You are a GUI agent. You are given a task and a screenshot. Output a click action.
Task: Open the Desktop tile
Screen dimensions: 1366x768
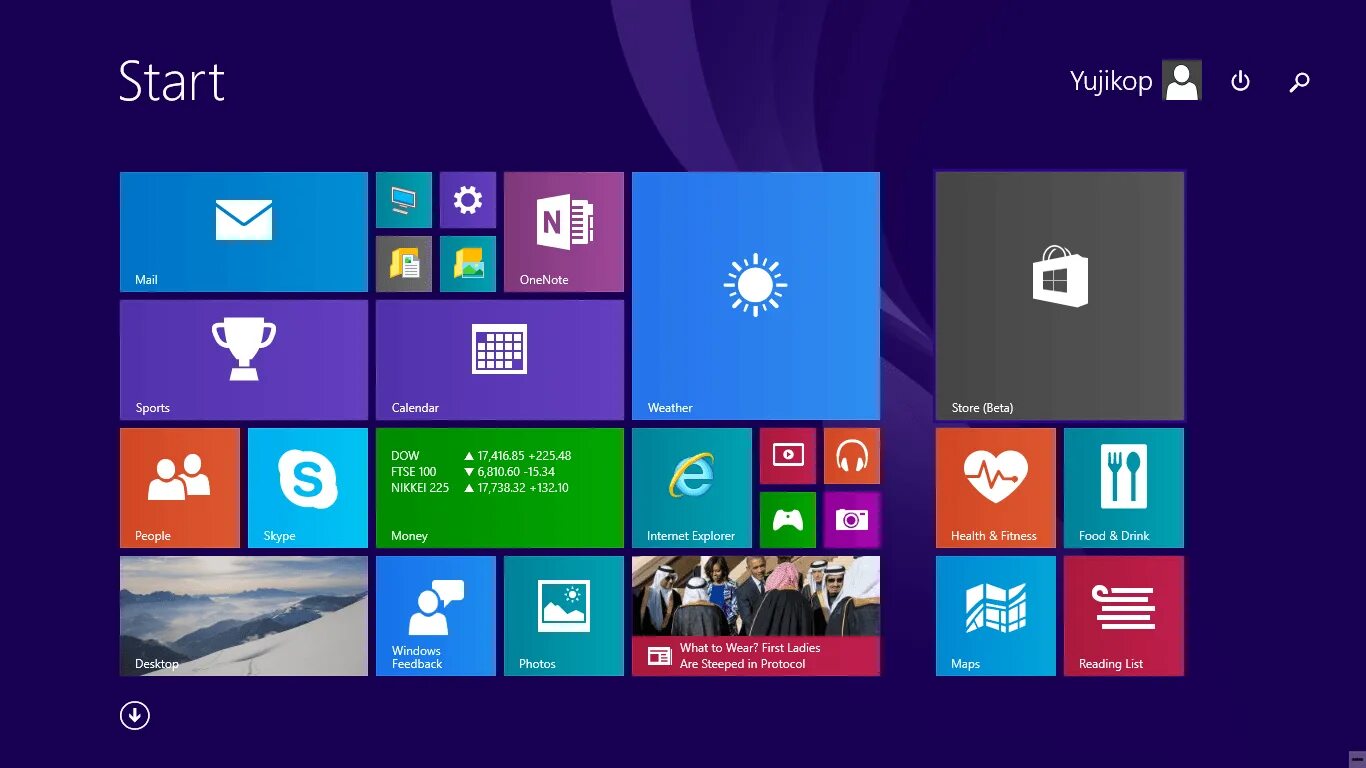click(x=244, y=616)
